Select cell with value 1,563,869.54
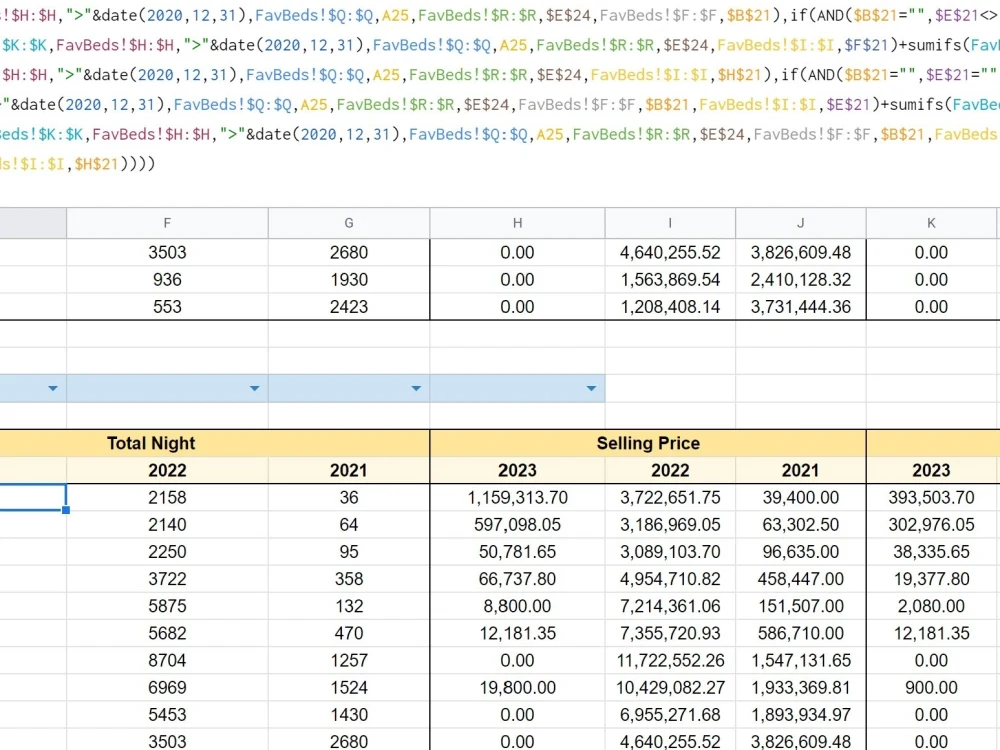 pyautogui.click(x=670, y=279)
